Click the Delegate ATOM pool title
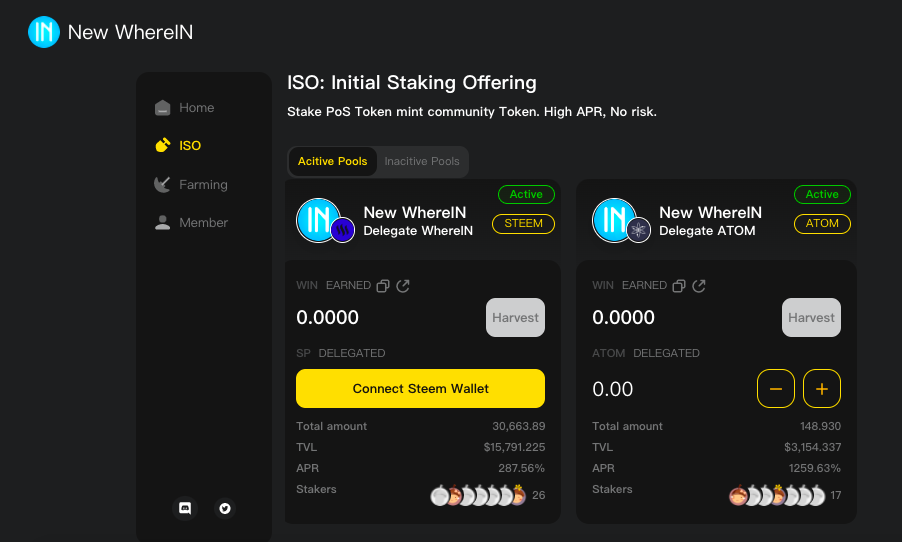This screenshot has height=542, width=902. (x=707, y=231)
